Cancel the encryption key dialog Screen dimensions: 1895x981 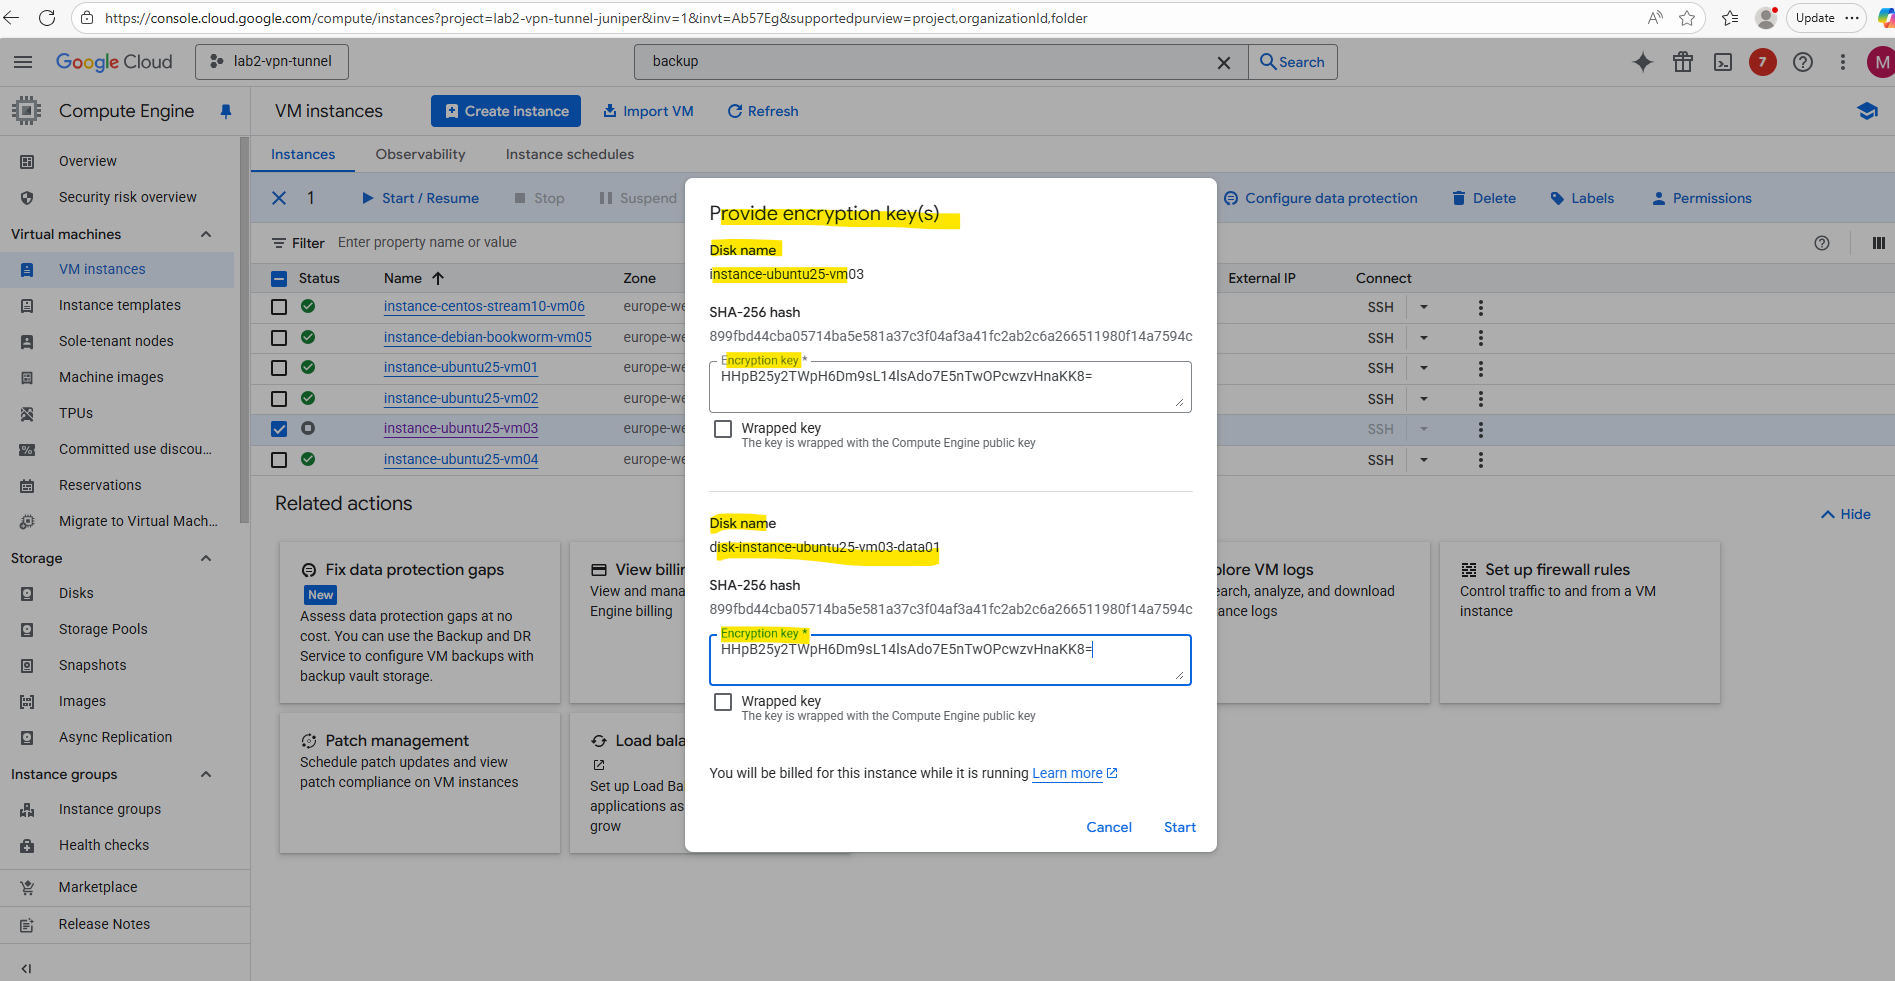pyautogui.click(x=1108, y=827)
